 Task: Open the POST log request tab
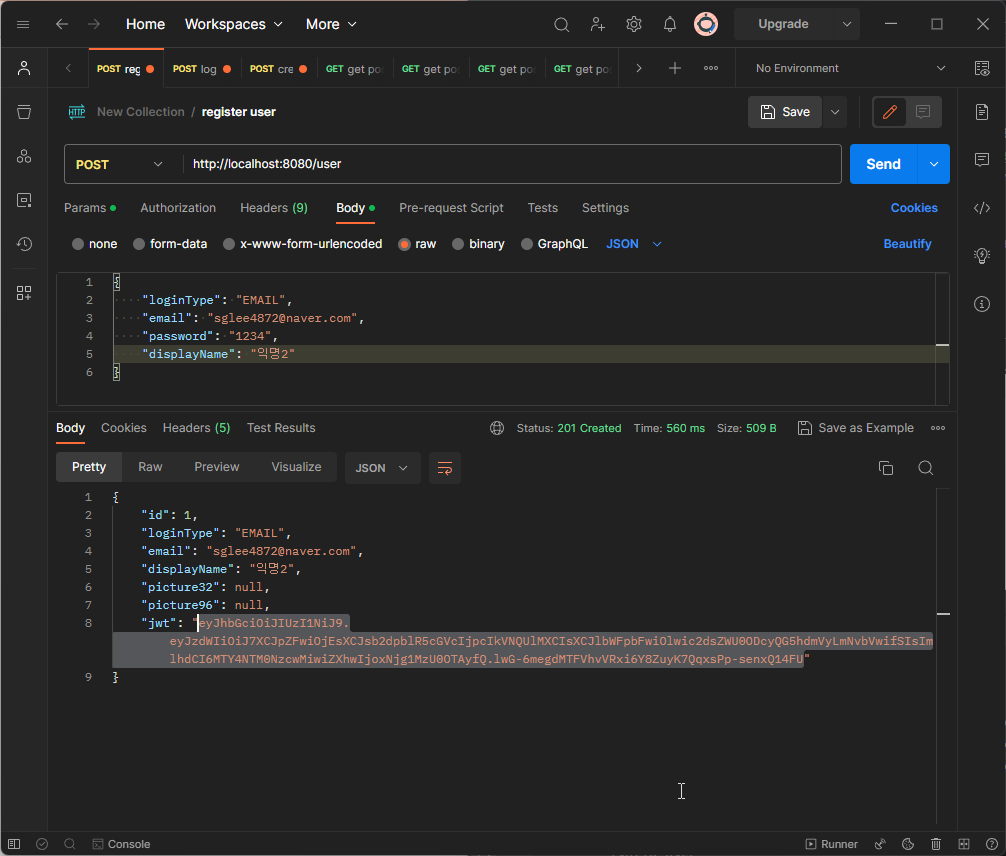(x=201, y=69)
